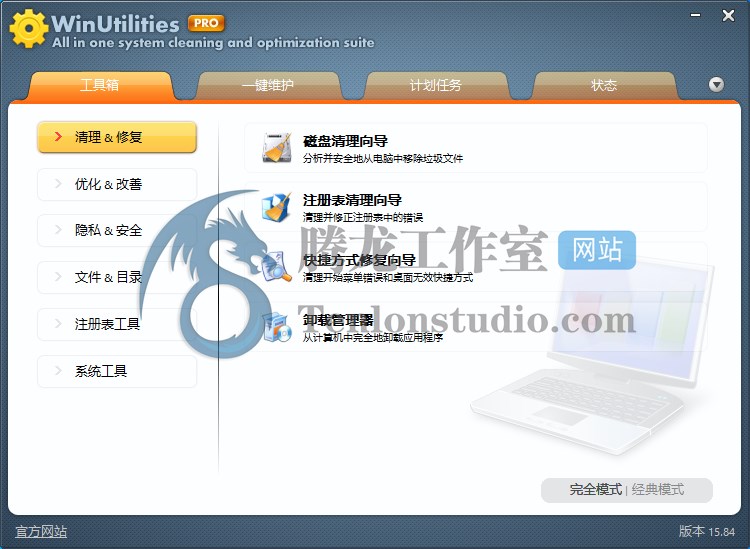Open the 卸载管理器 software box icon
This screenshot has height=549, width=750.
click(277, 327)
